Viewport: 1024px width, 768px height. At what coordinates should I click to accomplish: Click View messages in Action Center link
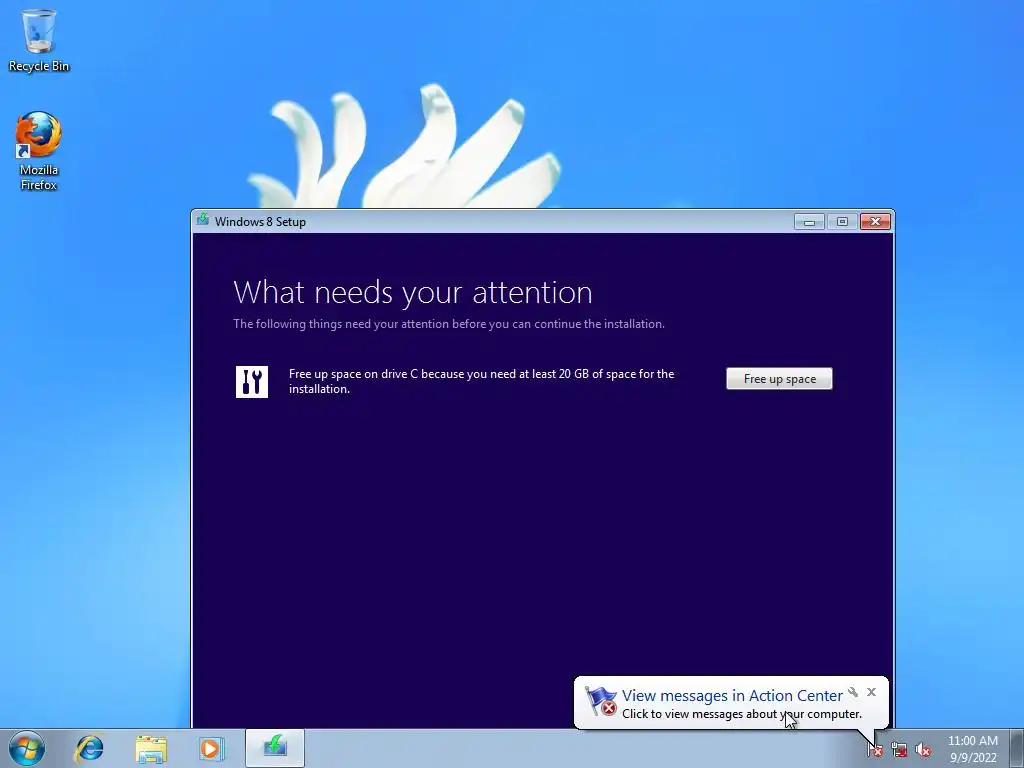point(732,696)
